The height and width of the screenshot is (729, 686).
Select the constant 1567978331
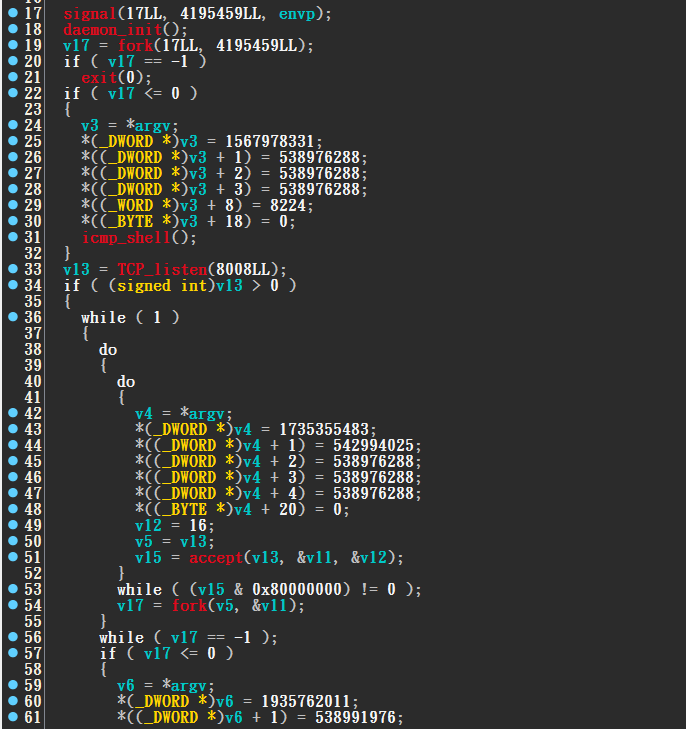pos(270,141)
